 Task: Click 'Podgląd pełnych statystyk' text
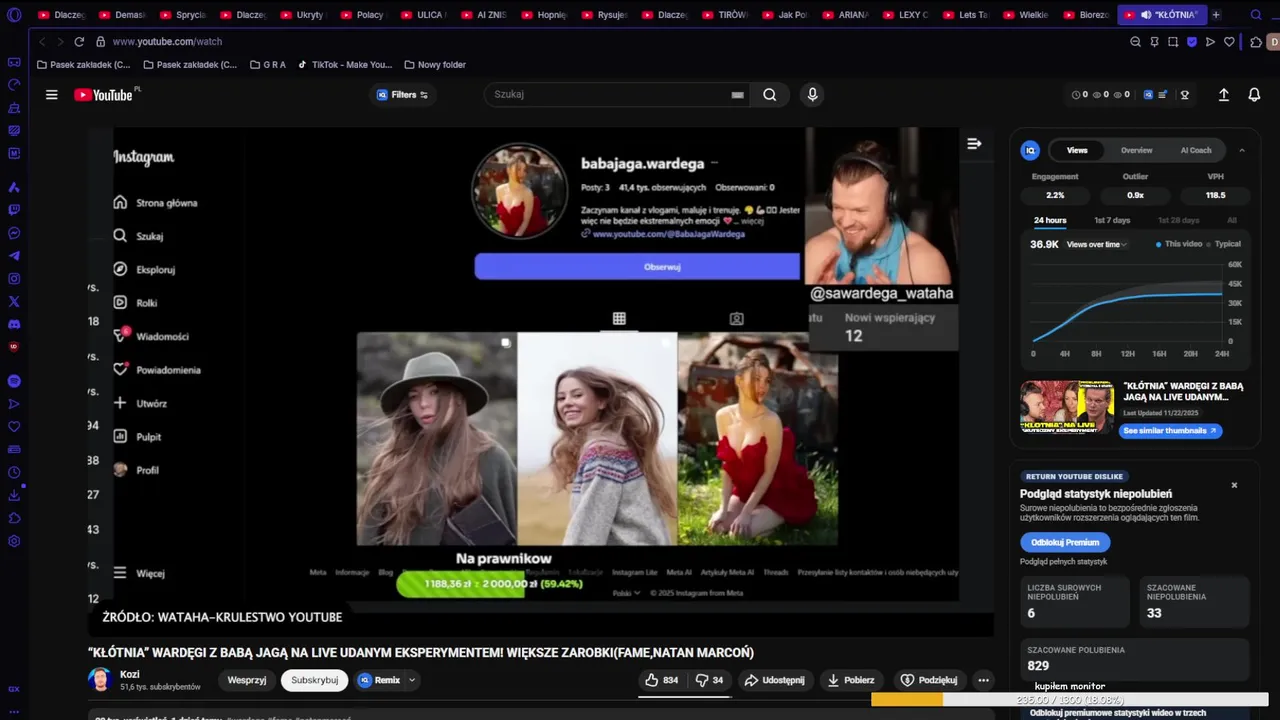click(x=1063, y=562)
